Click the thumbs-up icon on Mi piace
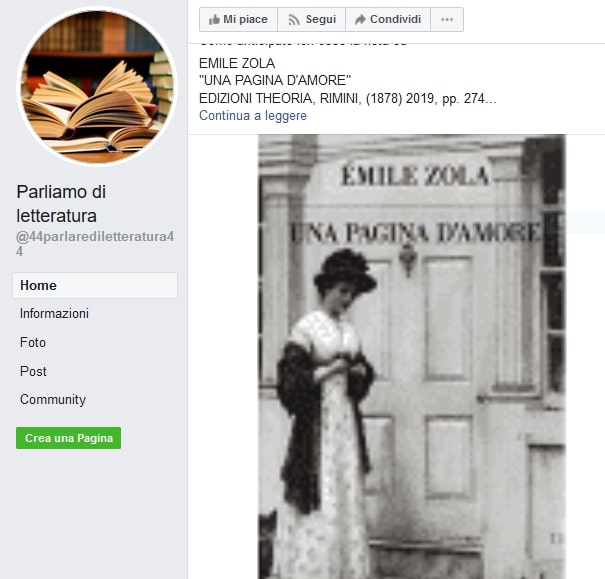605x579 pixels. [x=214, y=19]
